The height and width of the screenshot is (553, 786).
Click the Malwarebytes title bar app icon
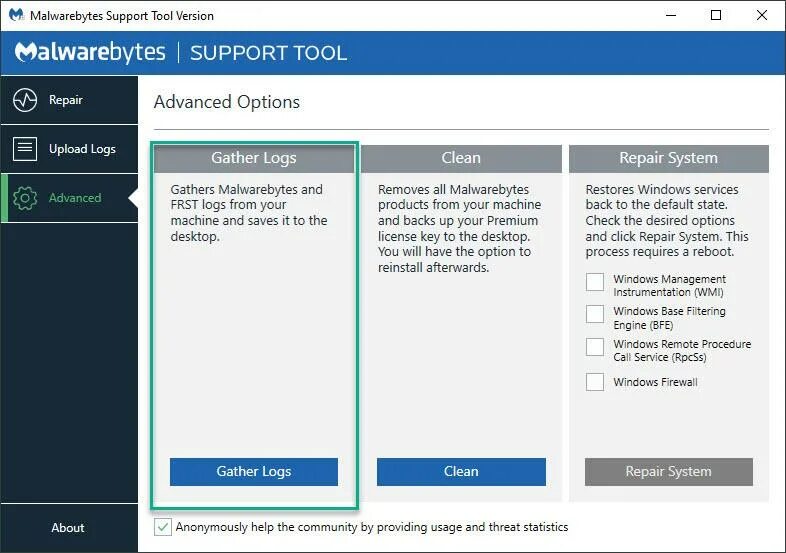(16, 16)
